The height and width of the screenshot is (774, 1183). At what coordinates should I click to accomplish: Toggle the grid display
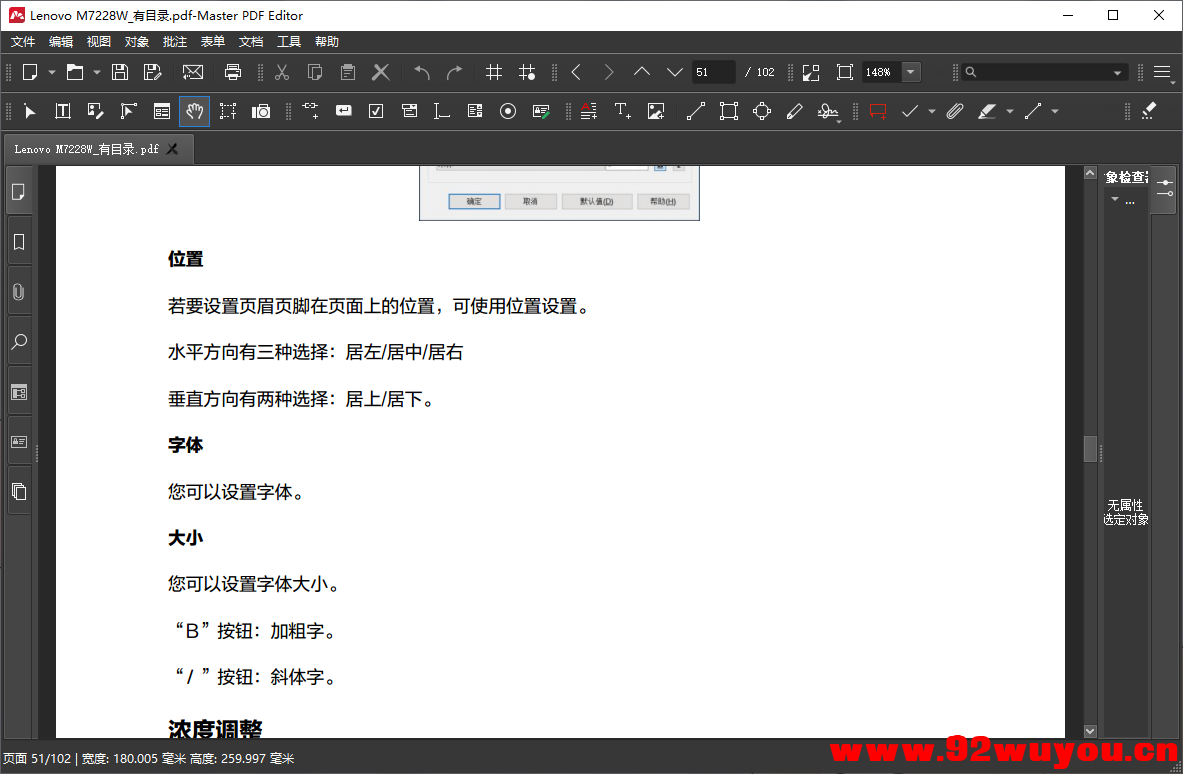(x=493, y=72)
